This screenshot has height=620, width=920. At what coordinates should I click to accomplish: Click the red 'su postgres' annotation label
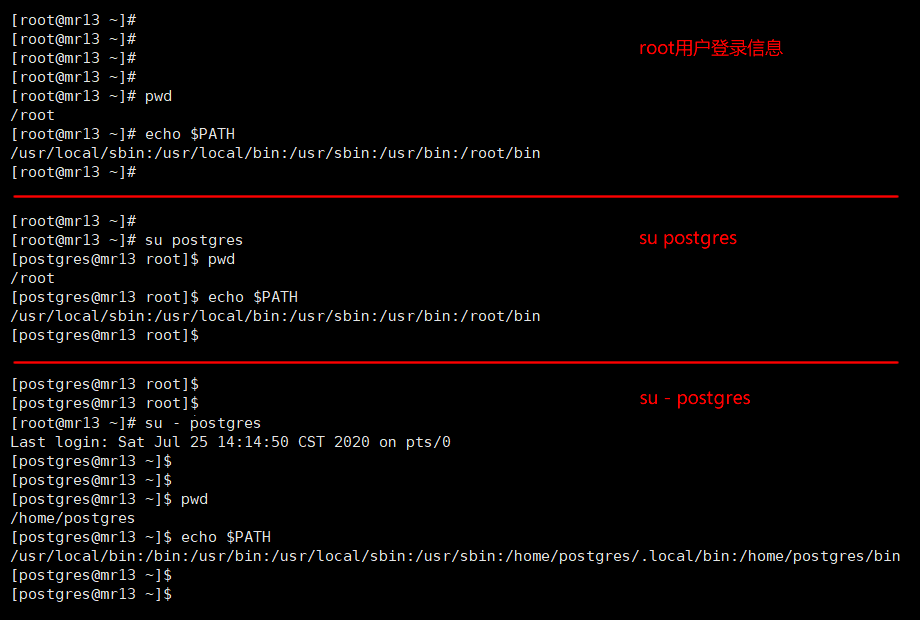pos(688,238)
